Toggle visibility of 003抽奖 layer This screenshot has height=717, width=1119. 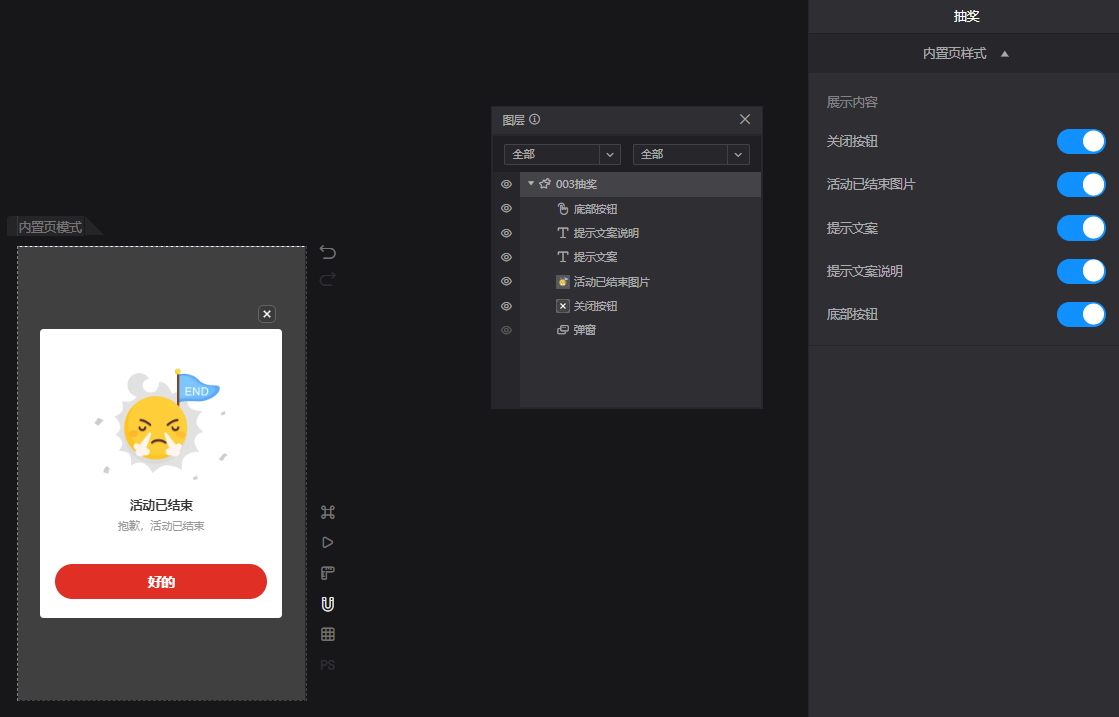click(x=506, y=184)
